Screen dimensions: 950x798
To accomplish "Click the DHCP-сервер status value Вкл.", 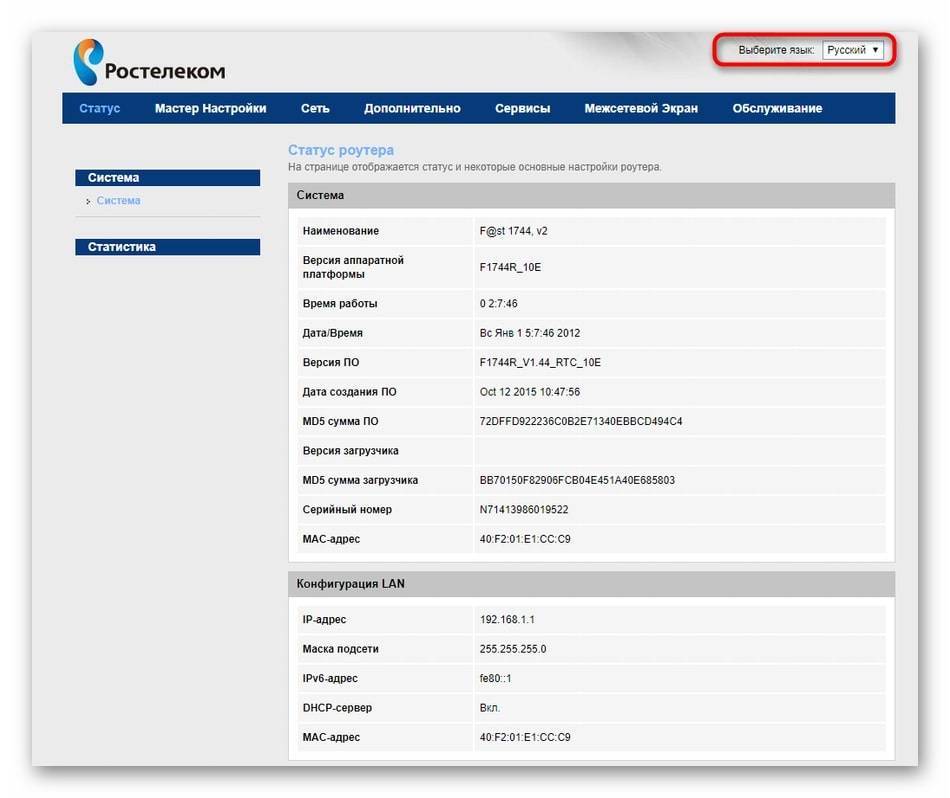I will click(x=490, y=708).
